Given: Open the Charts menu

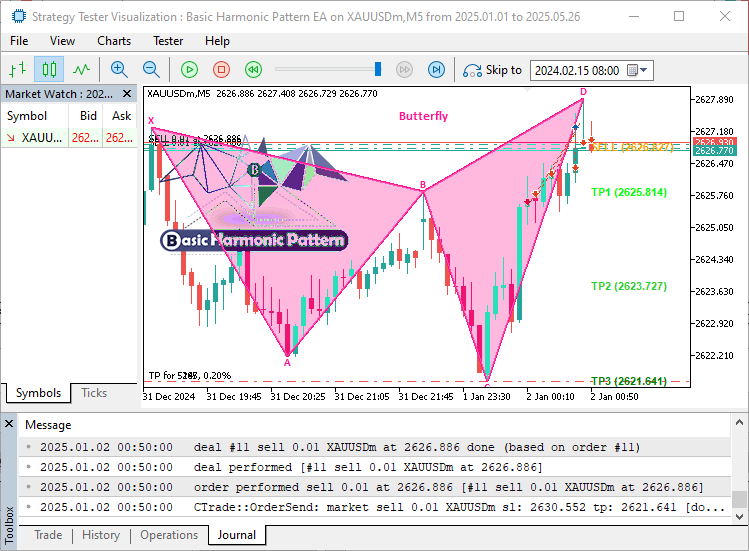Looking at the screenshot, I should 114,41.
